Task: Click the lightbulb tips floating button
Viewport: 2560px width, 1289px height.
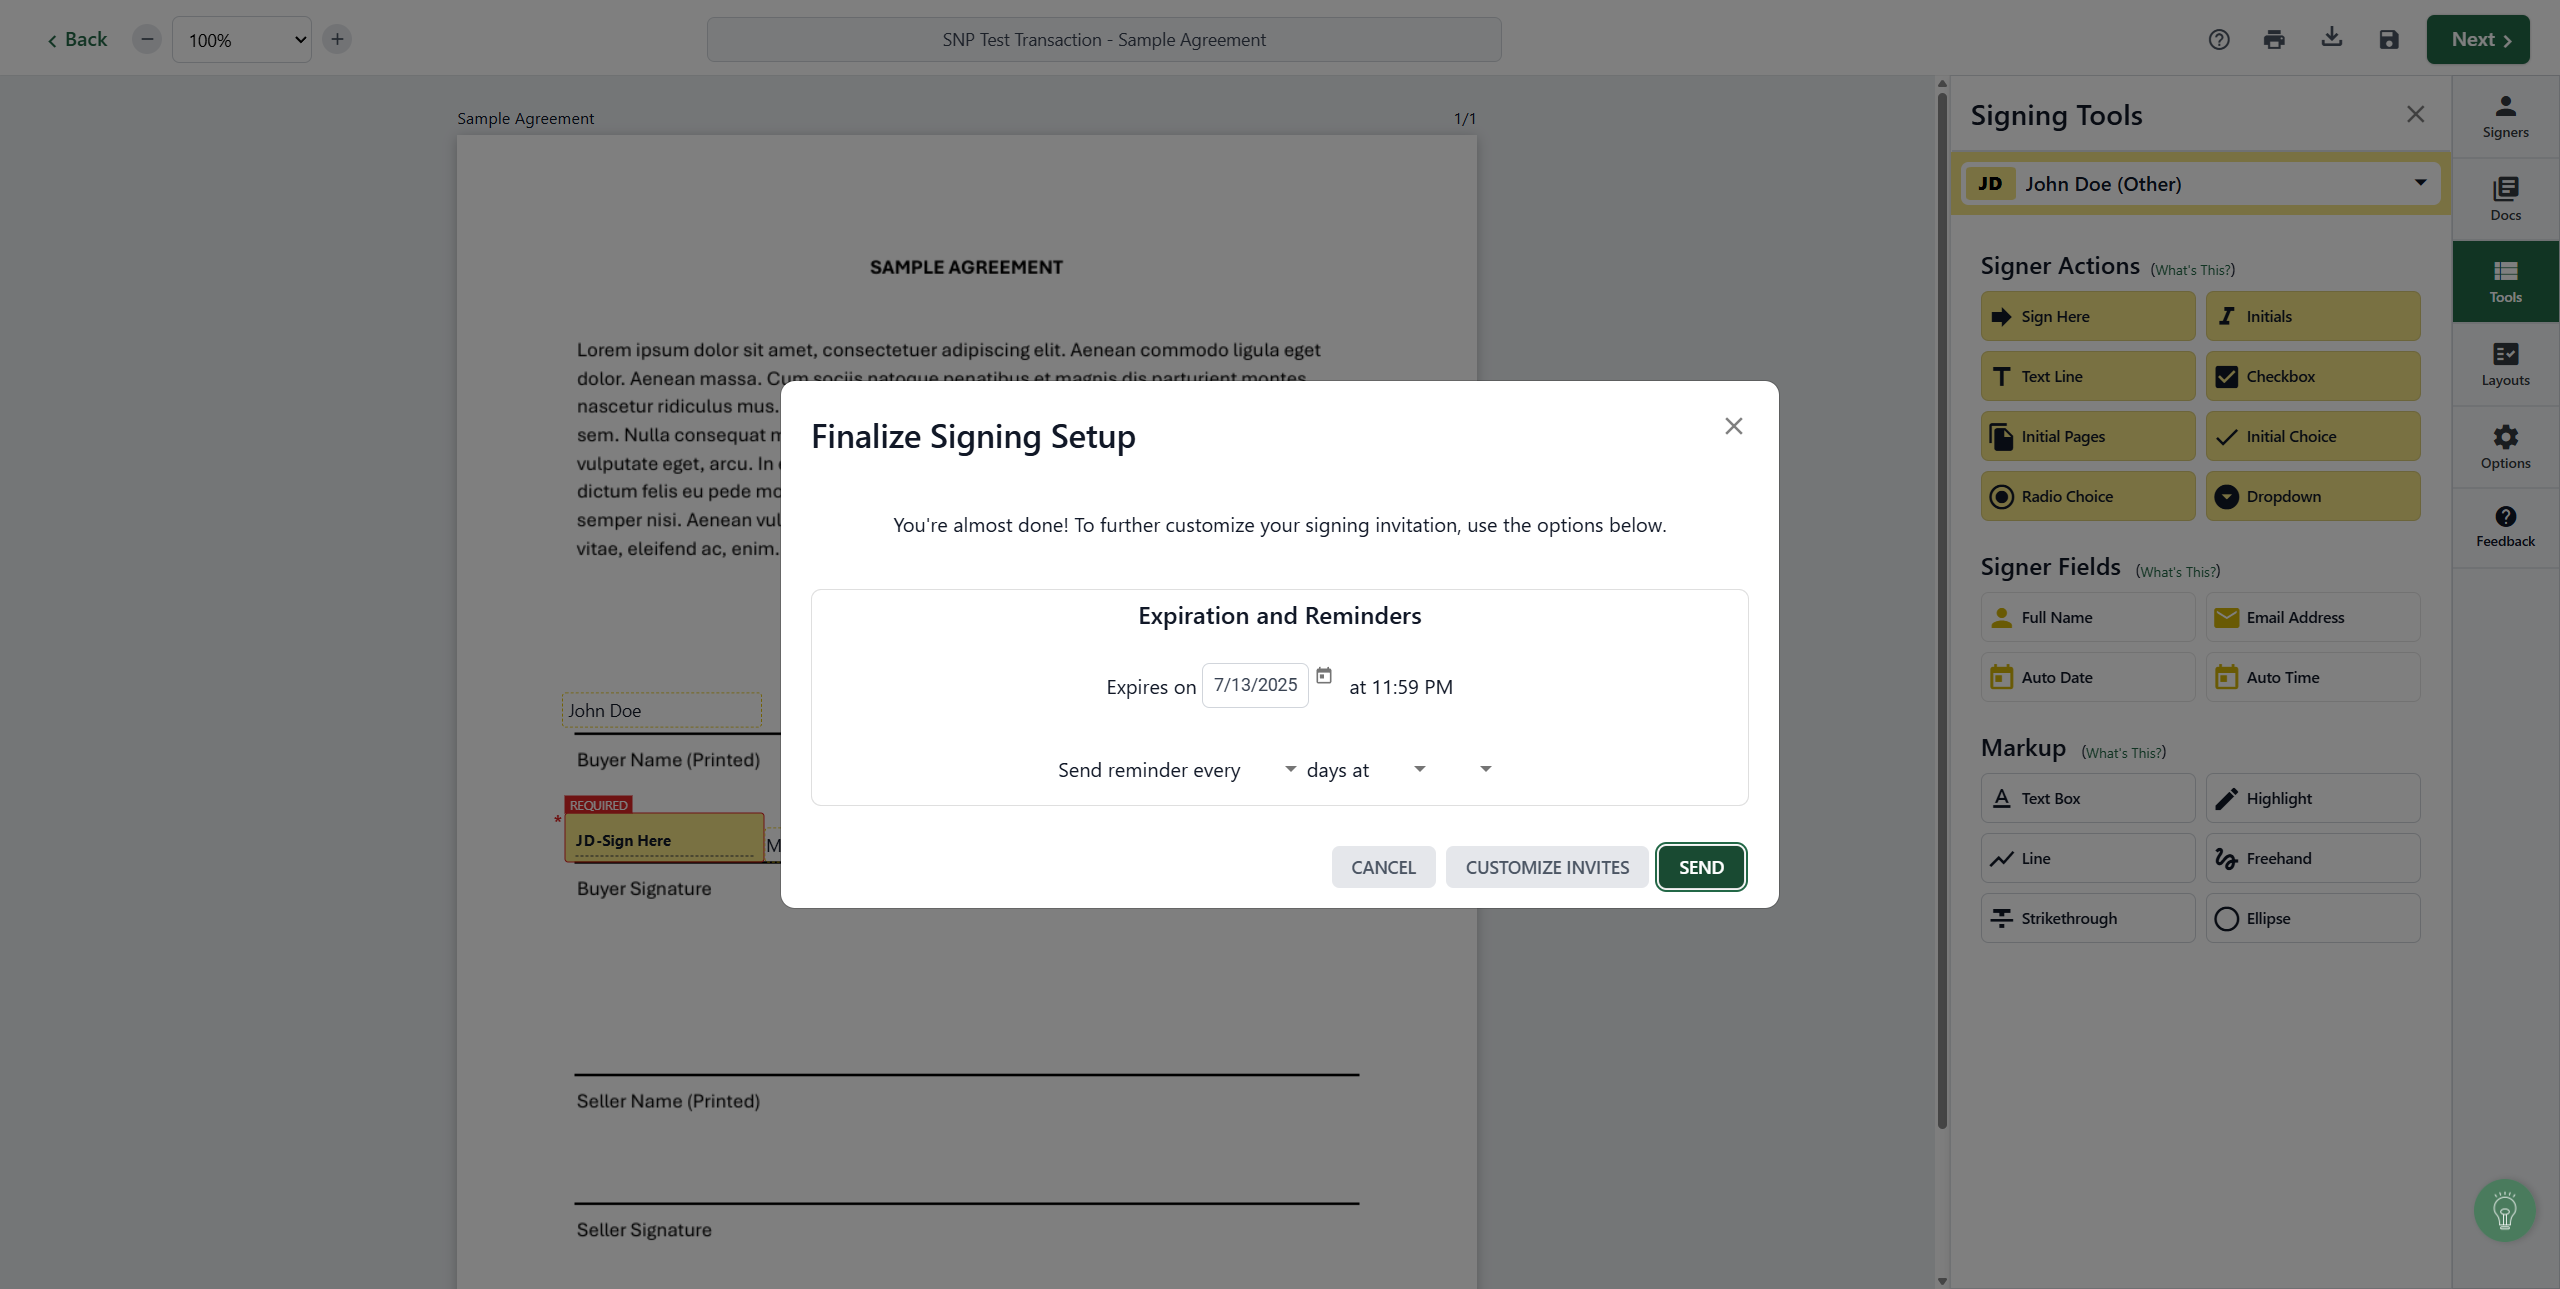Action: coord(2504,1211)
